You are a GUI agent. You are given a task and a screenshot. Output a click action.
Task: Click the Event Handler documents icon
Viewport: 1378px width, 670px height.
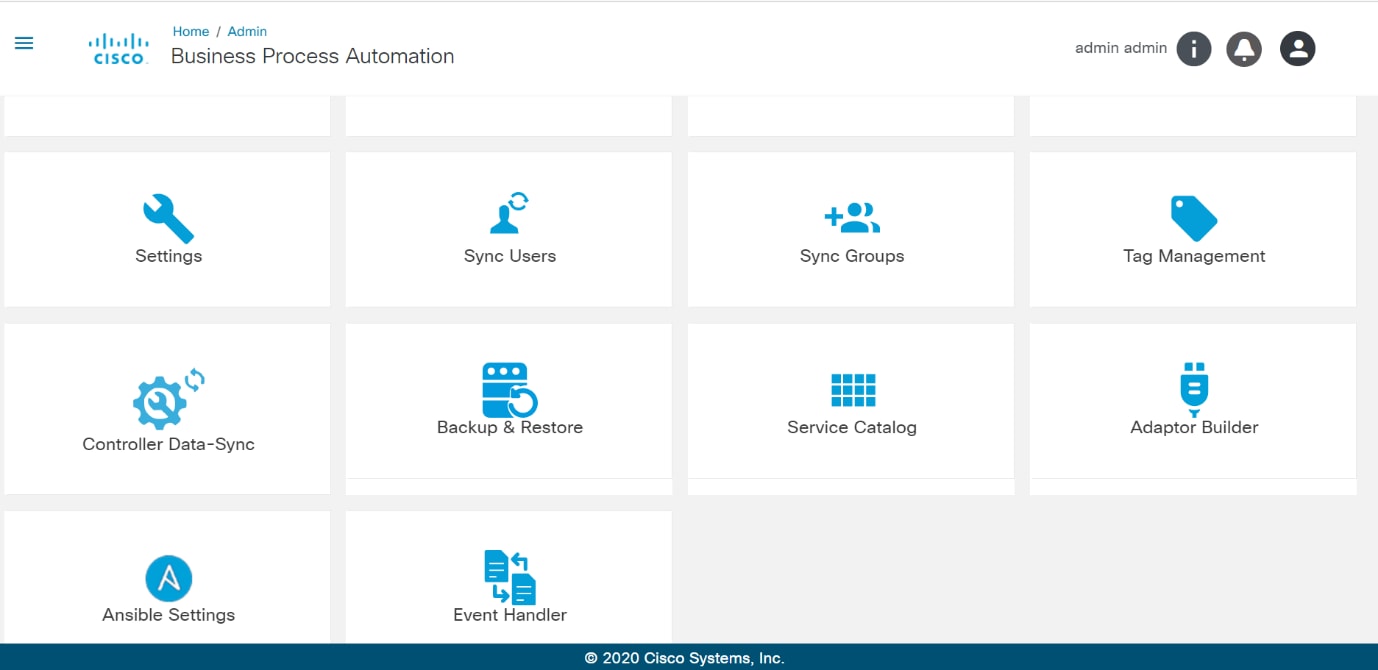[510, 577]
